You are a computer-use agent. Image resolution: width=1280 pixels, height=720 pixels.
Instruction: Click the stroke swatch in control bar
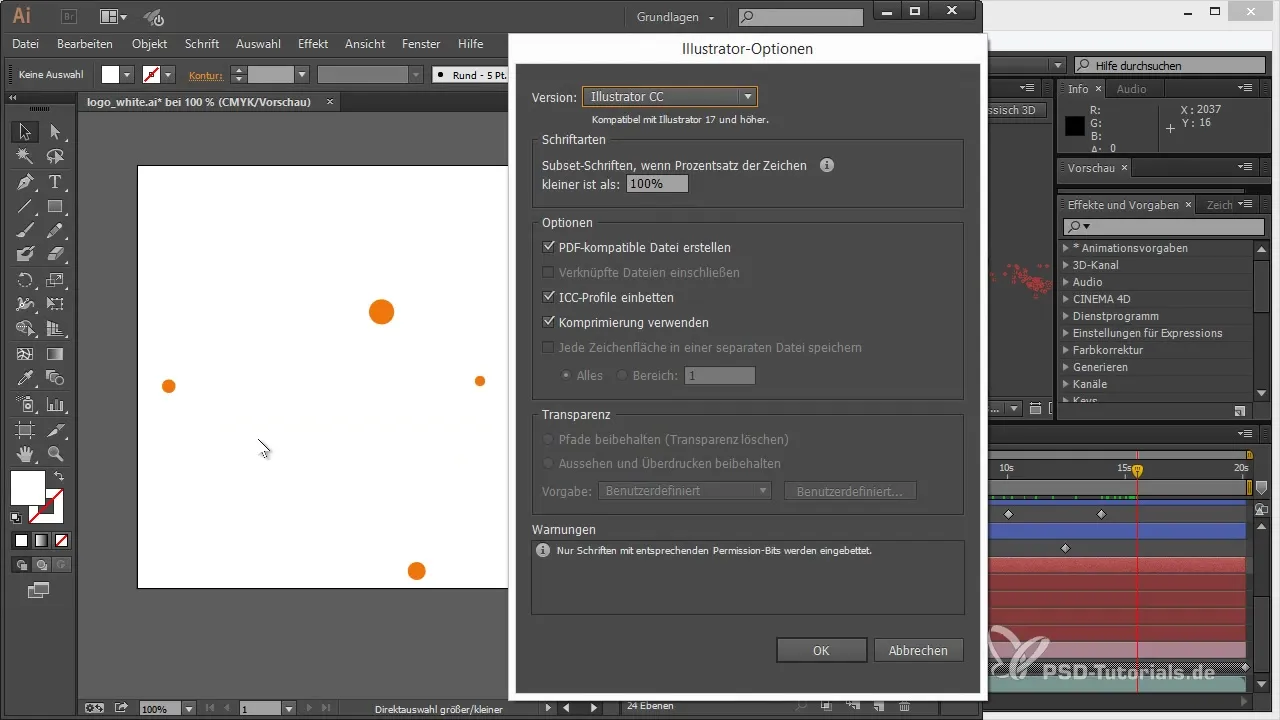152,75
